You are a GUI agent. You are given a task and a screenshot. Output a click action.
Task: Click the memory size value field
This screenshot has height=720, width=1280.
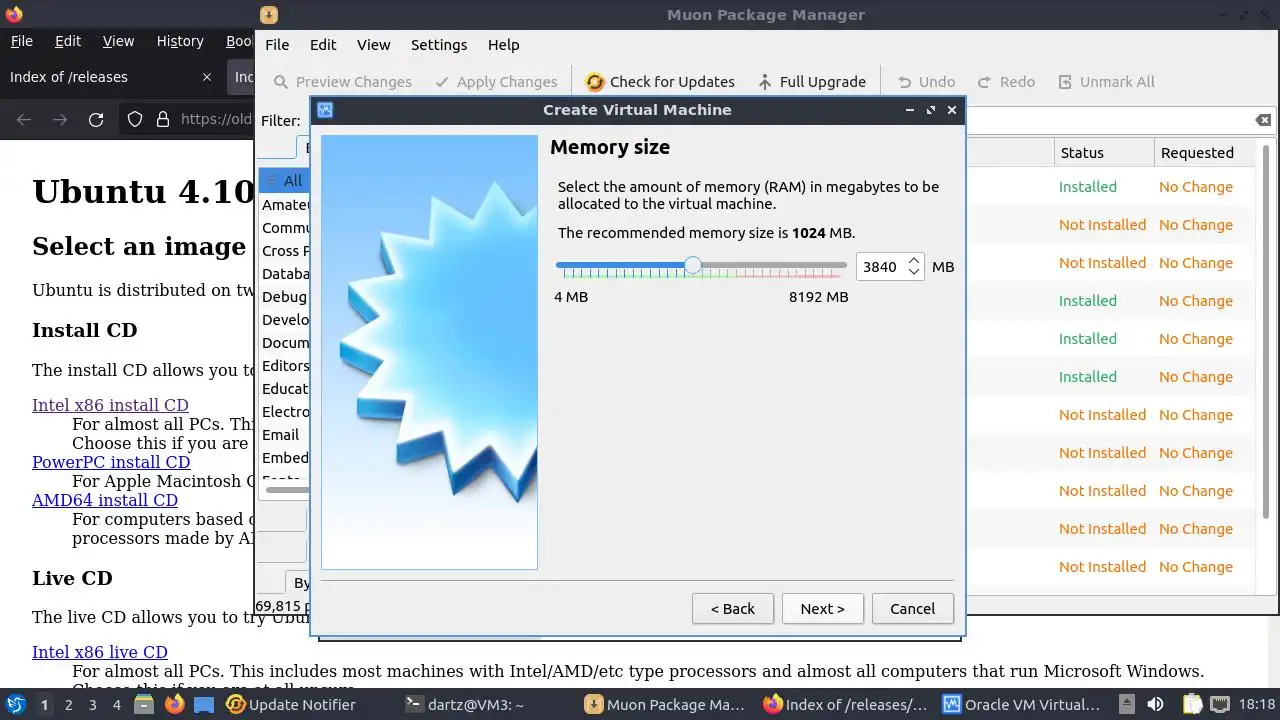click(x=881, y=267)
